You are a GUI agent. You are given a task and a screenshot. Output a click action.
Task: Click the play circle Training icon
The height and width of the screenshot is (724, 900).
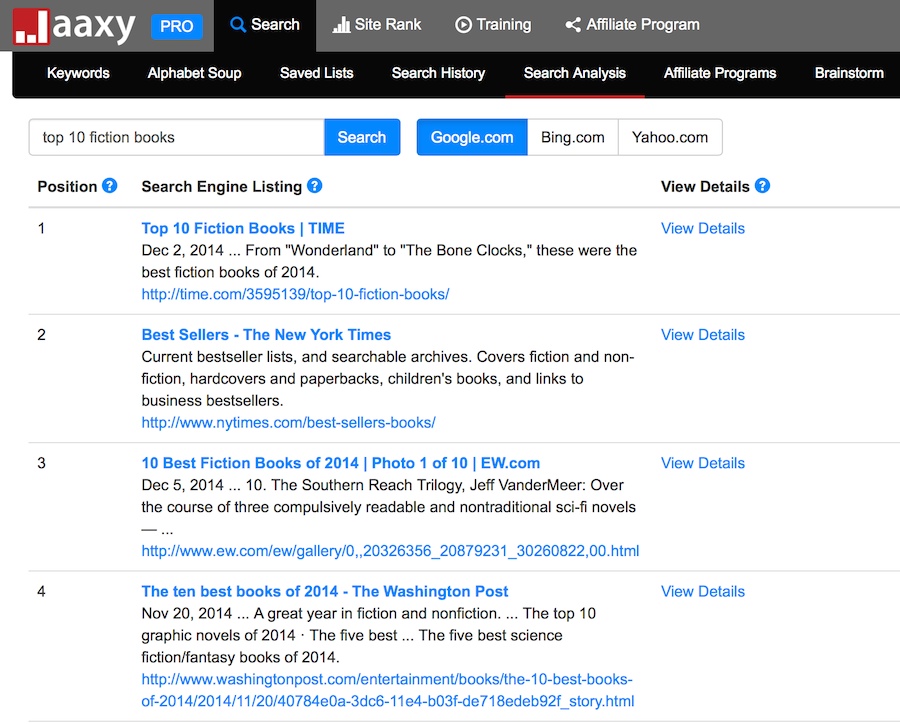point(463,25)
